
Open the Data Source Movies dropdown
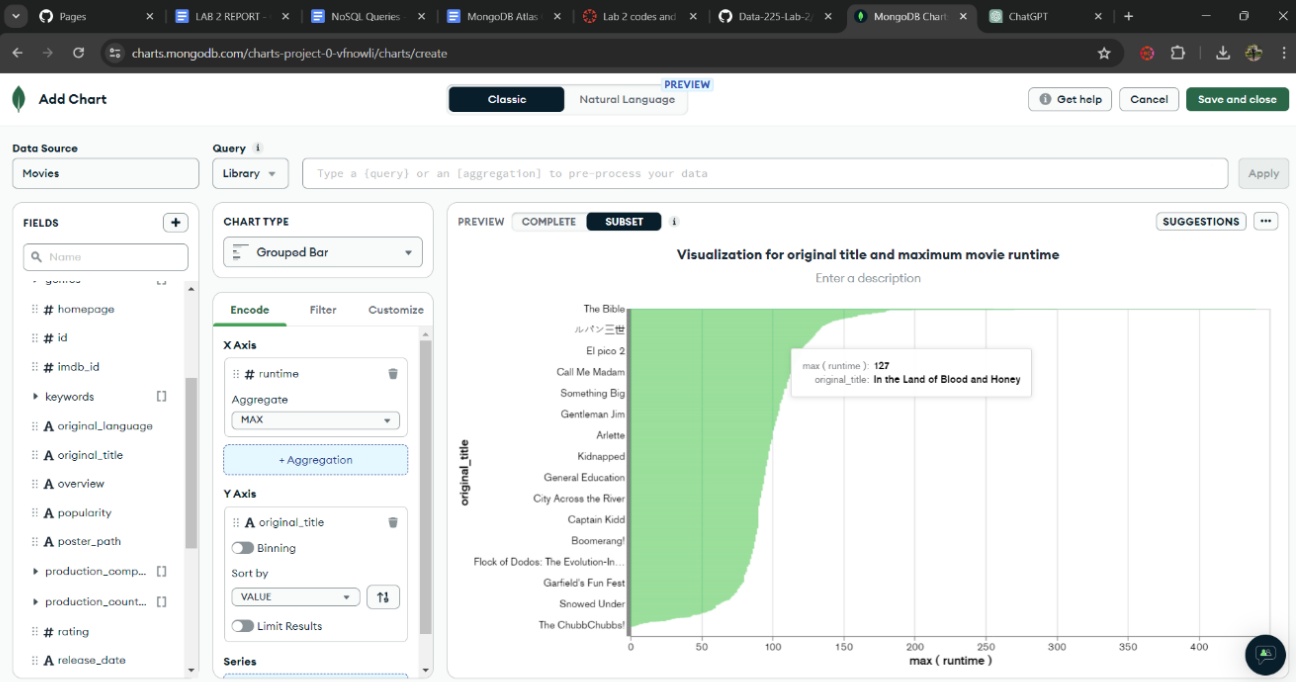(x=106, y=173)
